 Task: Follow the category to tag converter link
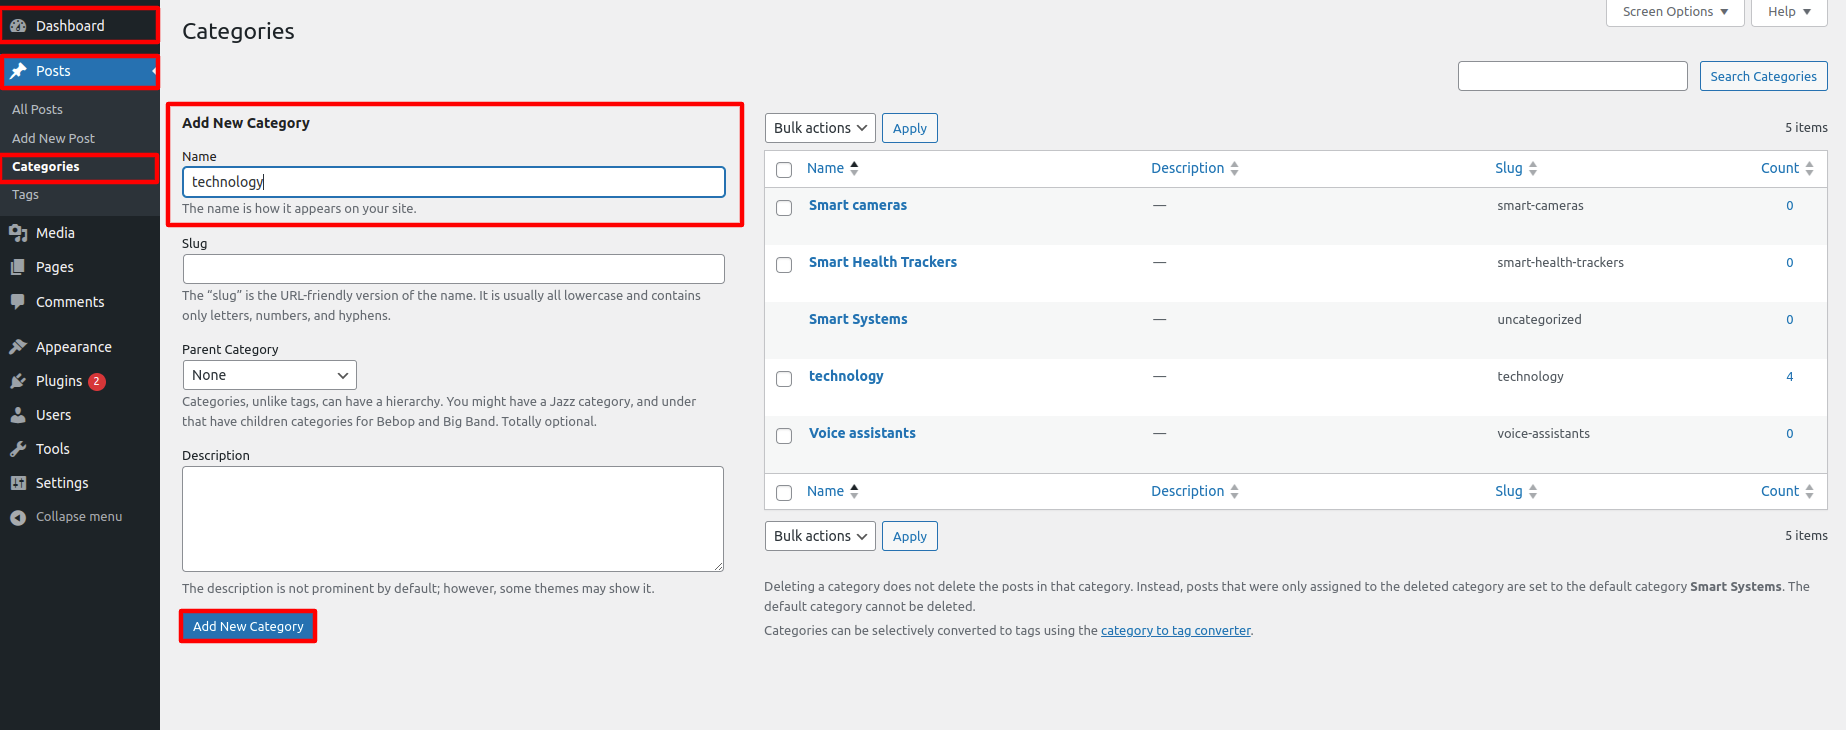point(1175,631)
